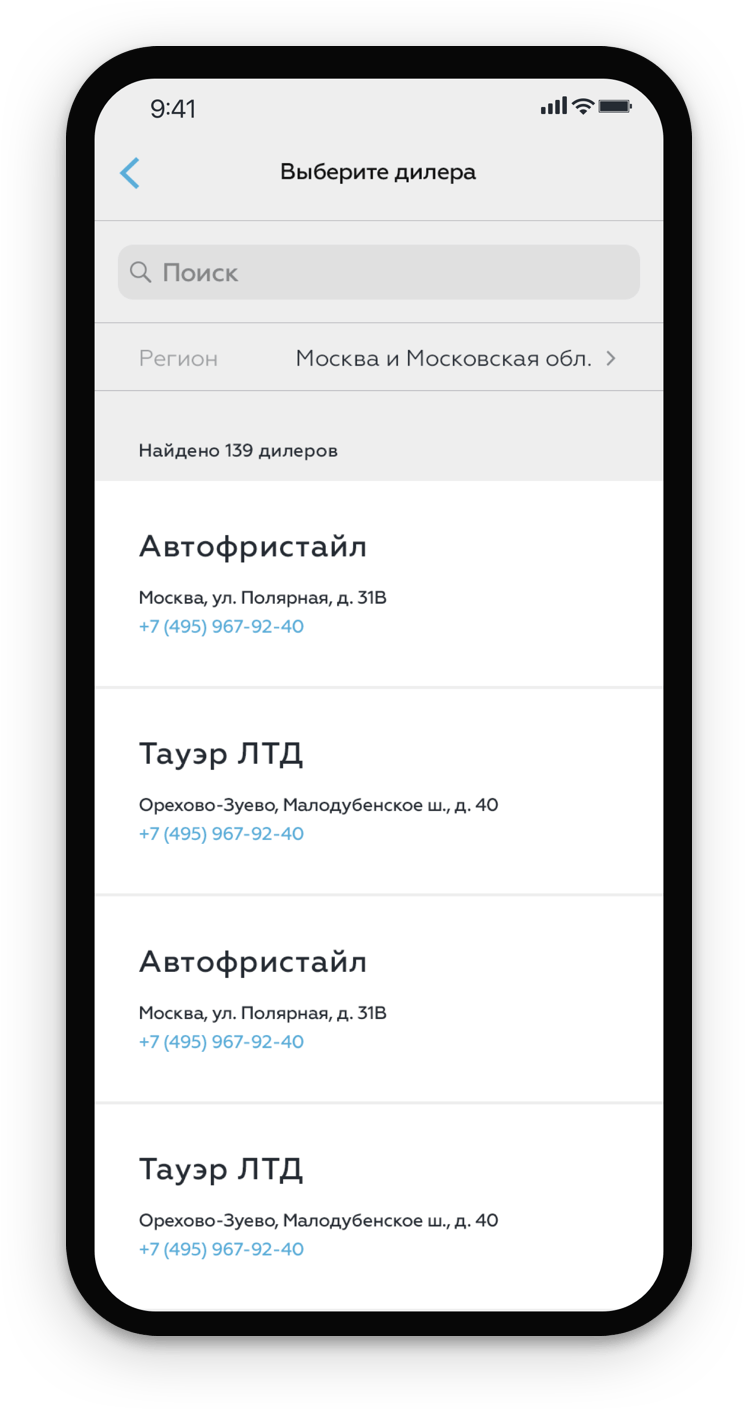Image resolution: width=746 pixels, height=1410 pixels.
Task: Tap the Wi-Fi icon in the status bar
Action: pyautogui.click(x=582, y=106)
